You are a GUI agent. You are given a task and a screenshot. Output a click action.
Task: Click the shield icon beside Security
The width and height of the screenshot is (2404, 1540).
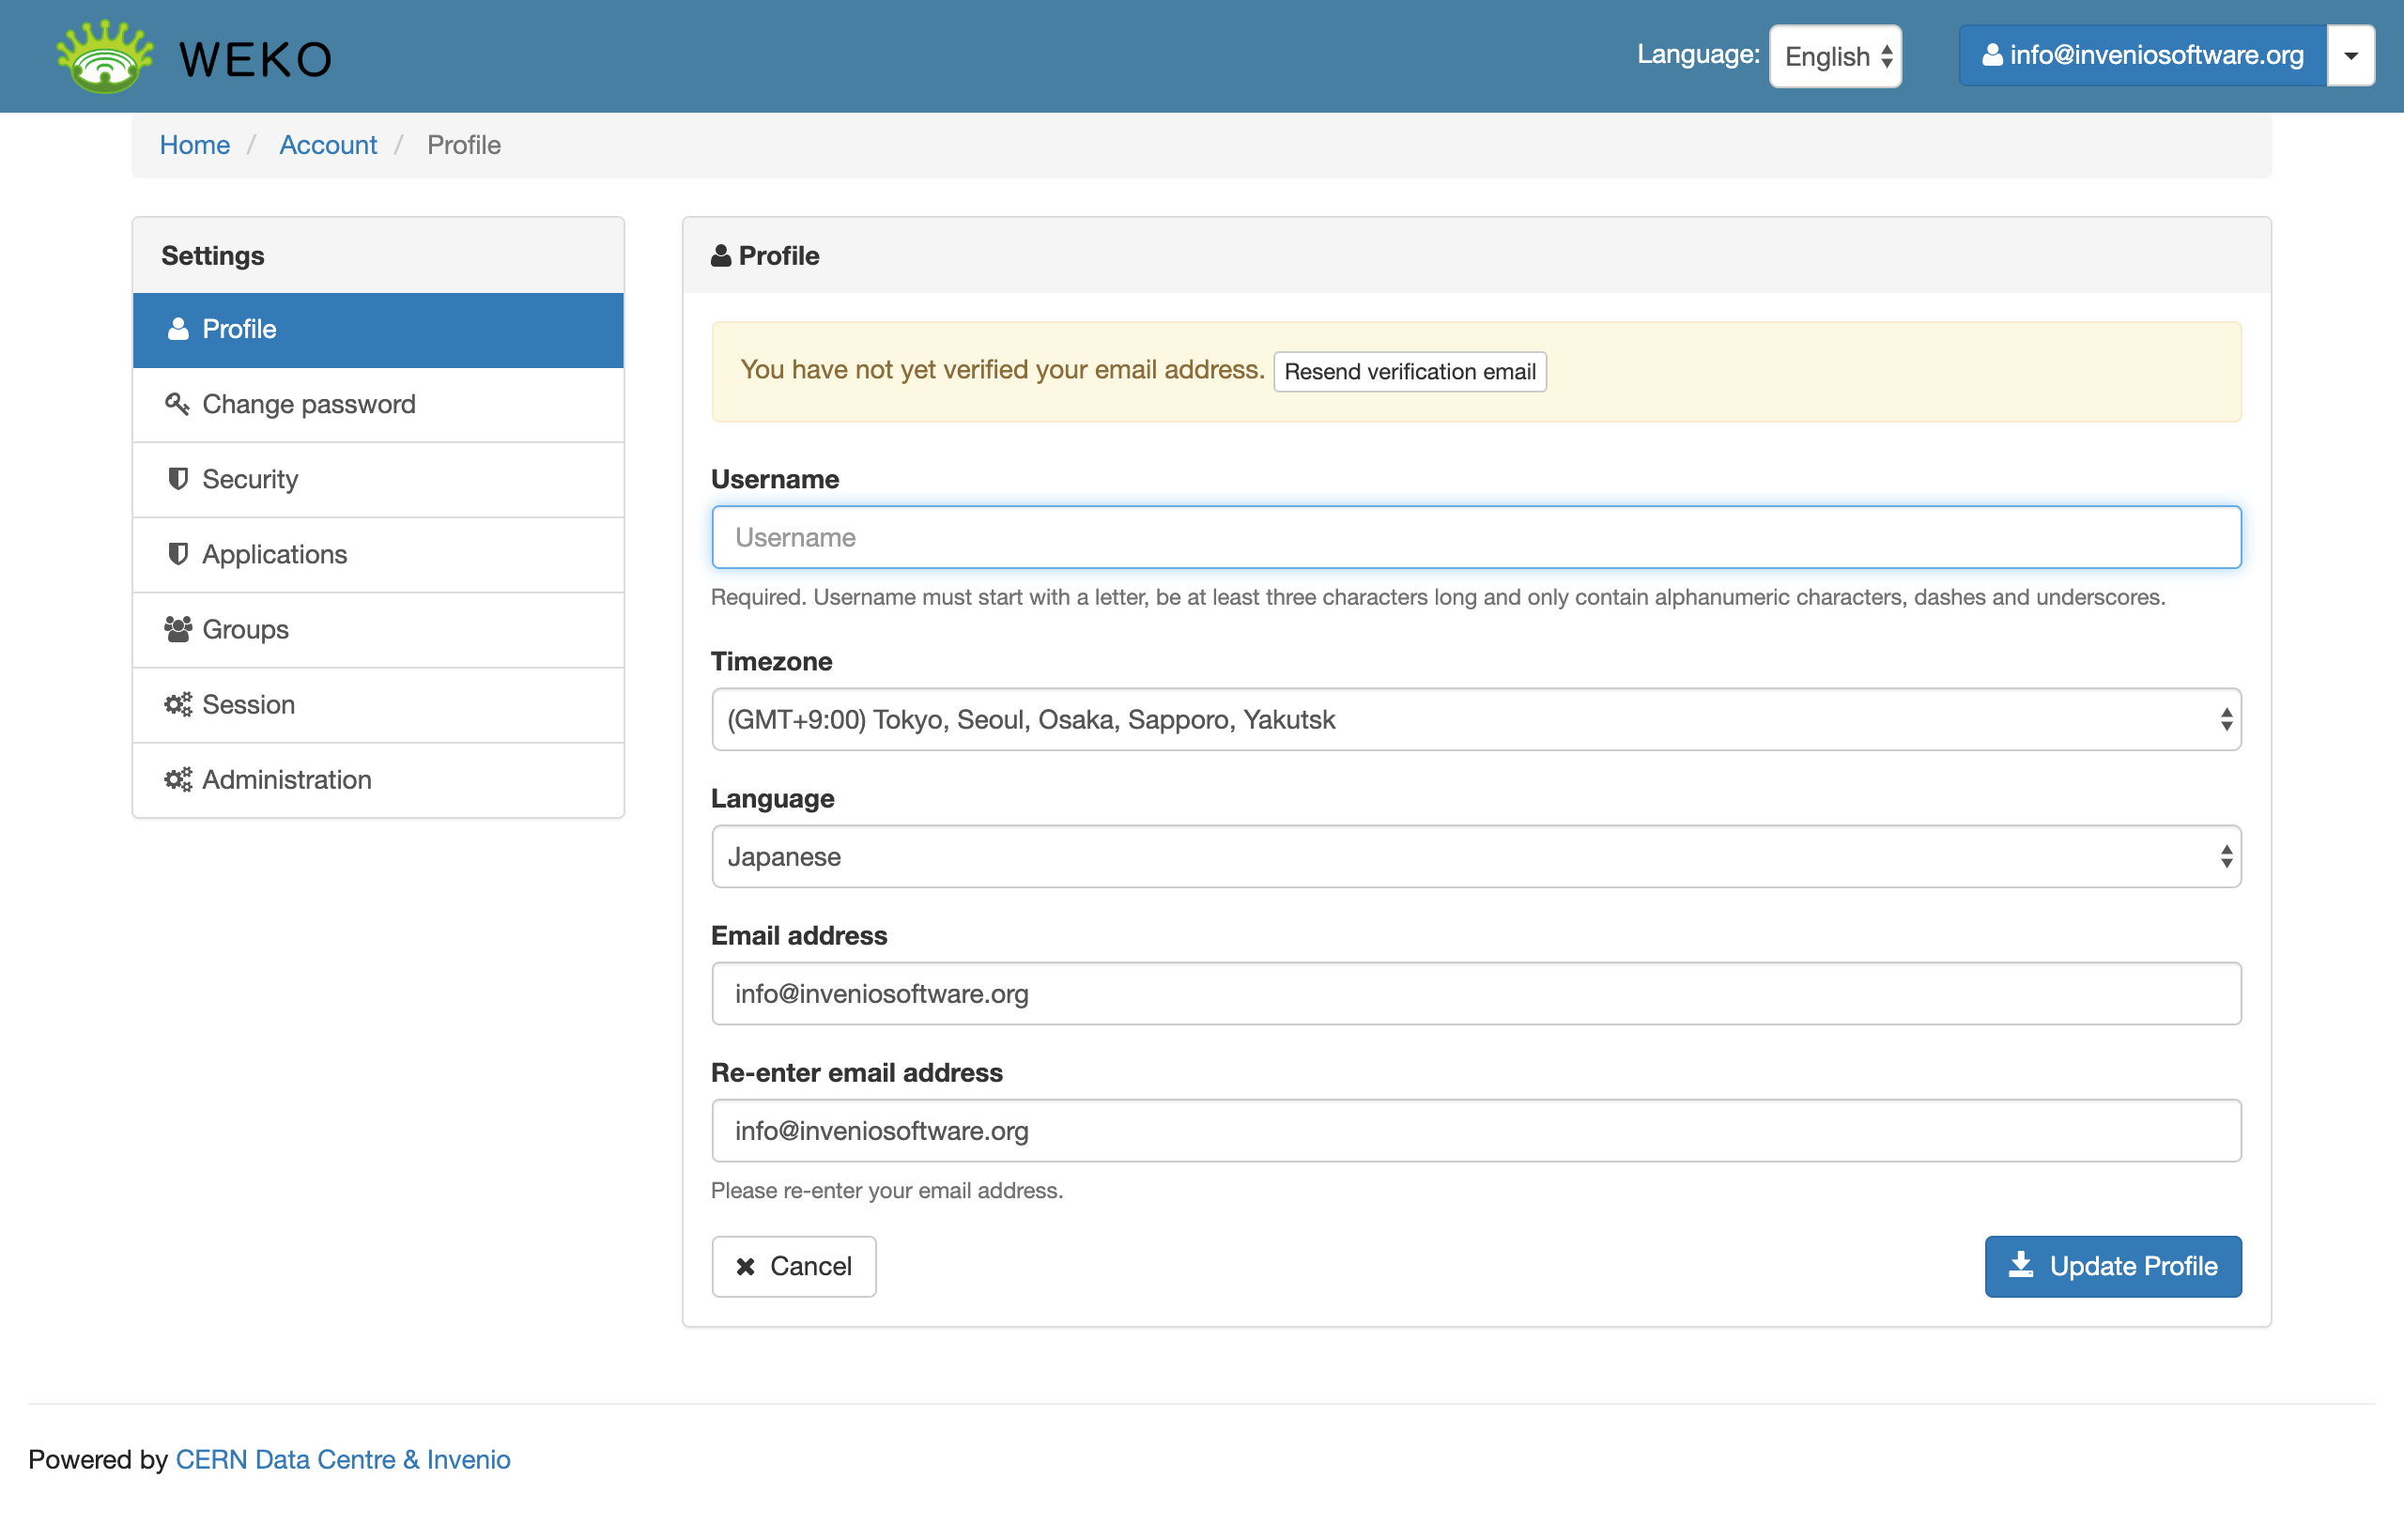click(x=178, y=479)
